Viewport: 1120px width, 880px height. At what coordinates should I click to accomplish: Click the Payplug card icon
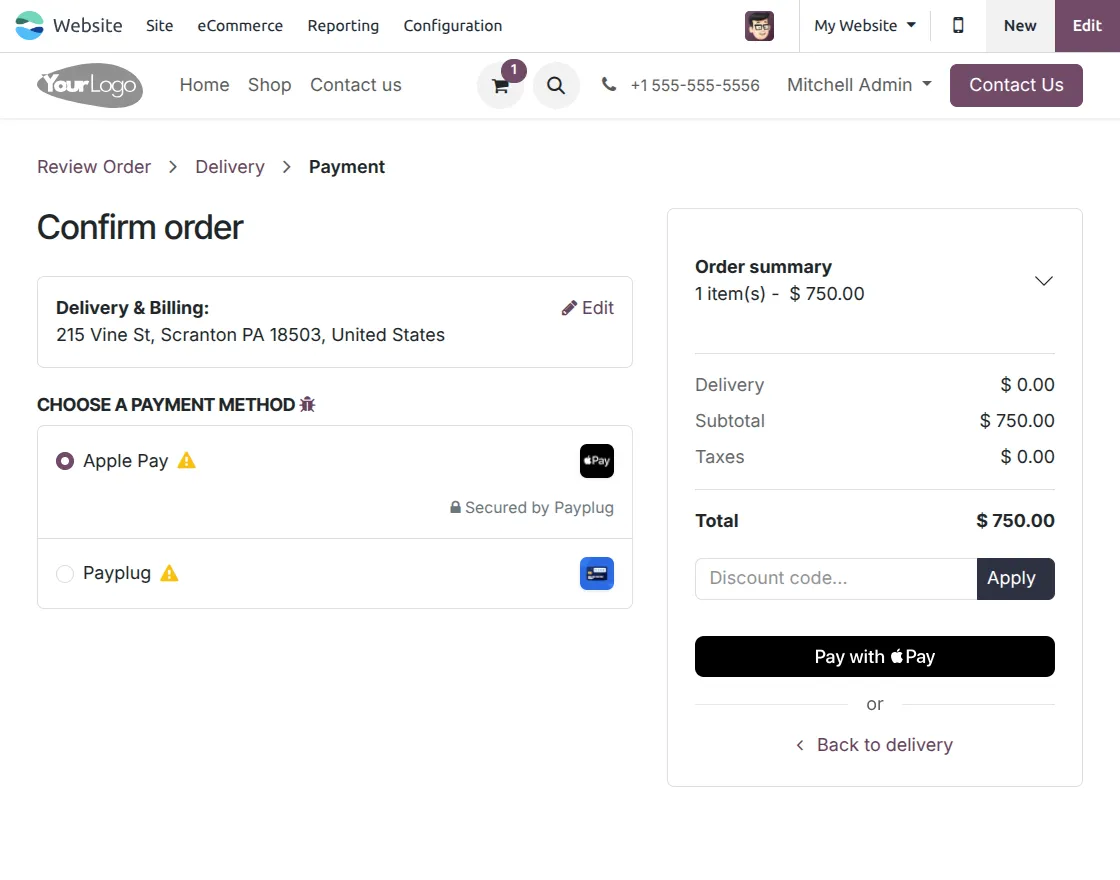pos(596,573)
